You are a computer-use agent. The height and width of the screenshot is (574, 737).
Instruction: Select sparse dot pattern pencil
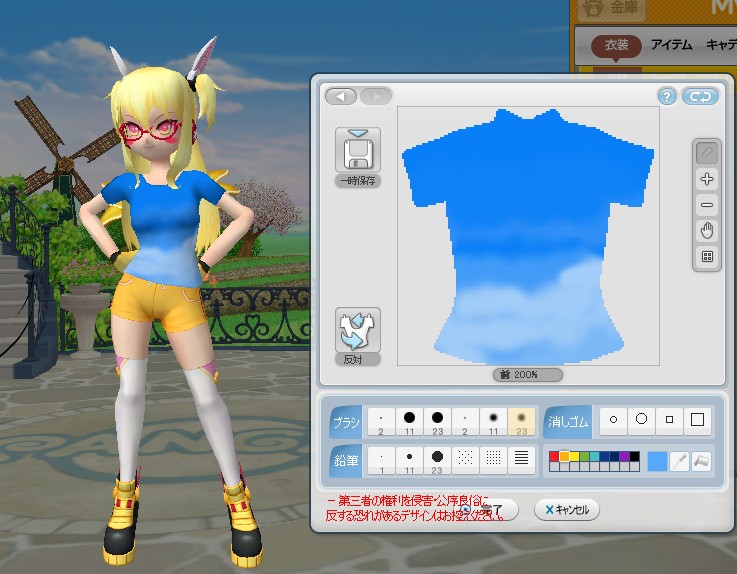click(x=465, y=460)
